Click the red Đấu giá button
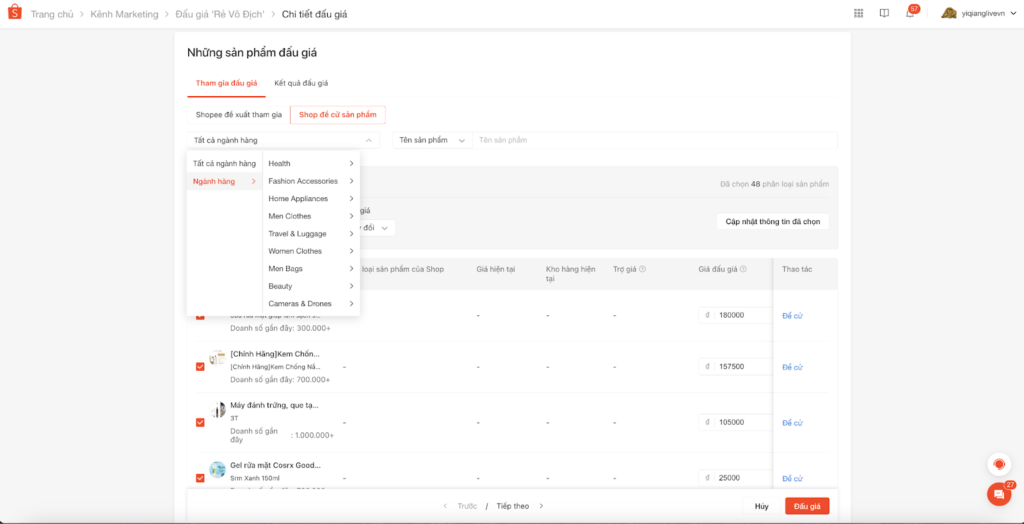This screenshot has height=524, width=1024. [x=807, y=506]
